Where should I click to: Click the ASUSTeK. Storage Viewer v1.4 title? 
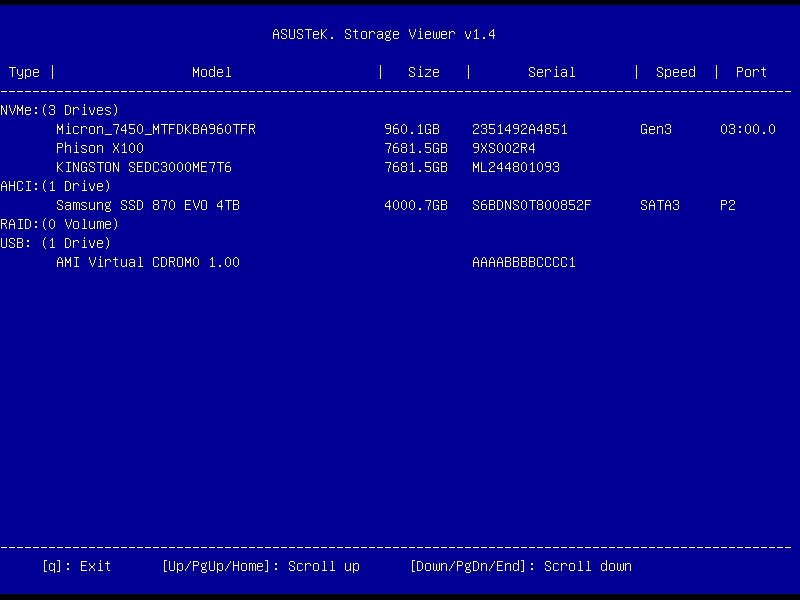click(384, 34)
